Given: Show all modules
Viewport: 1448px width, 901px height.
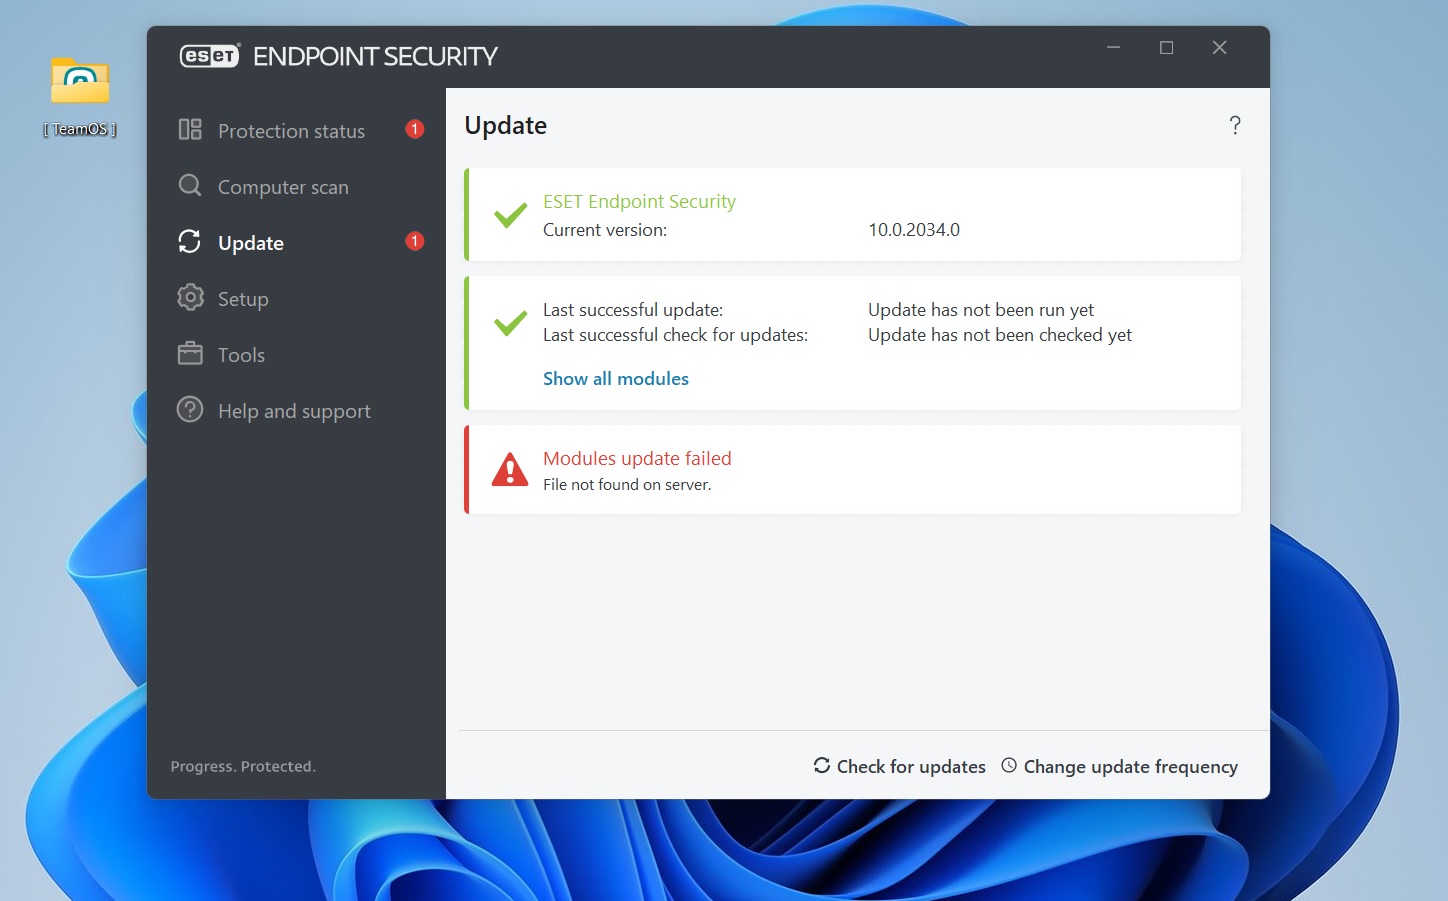Looking at the screenshot, I should click(x=616, y=379).
